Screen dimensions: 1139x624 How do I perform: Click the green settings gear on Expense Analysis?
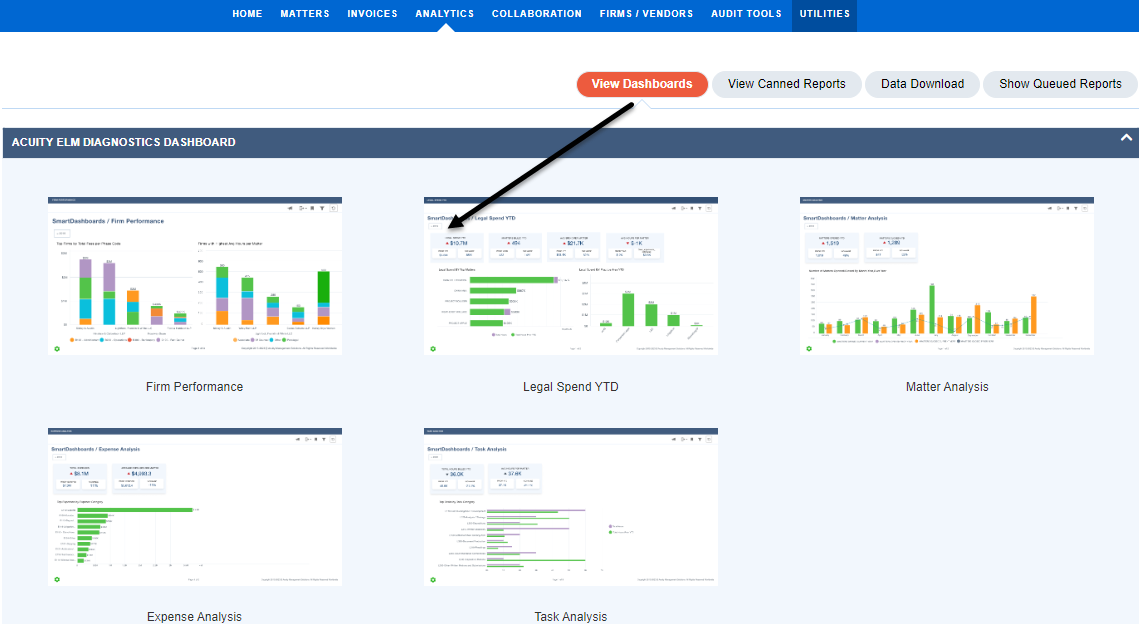57,578
